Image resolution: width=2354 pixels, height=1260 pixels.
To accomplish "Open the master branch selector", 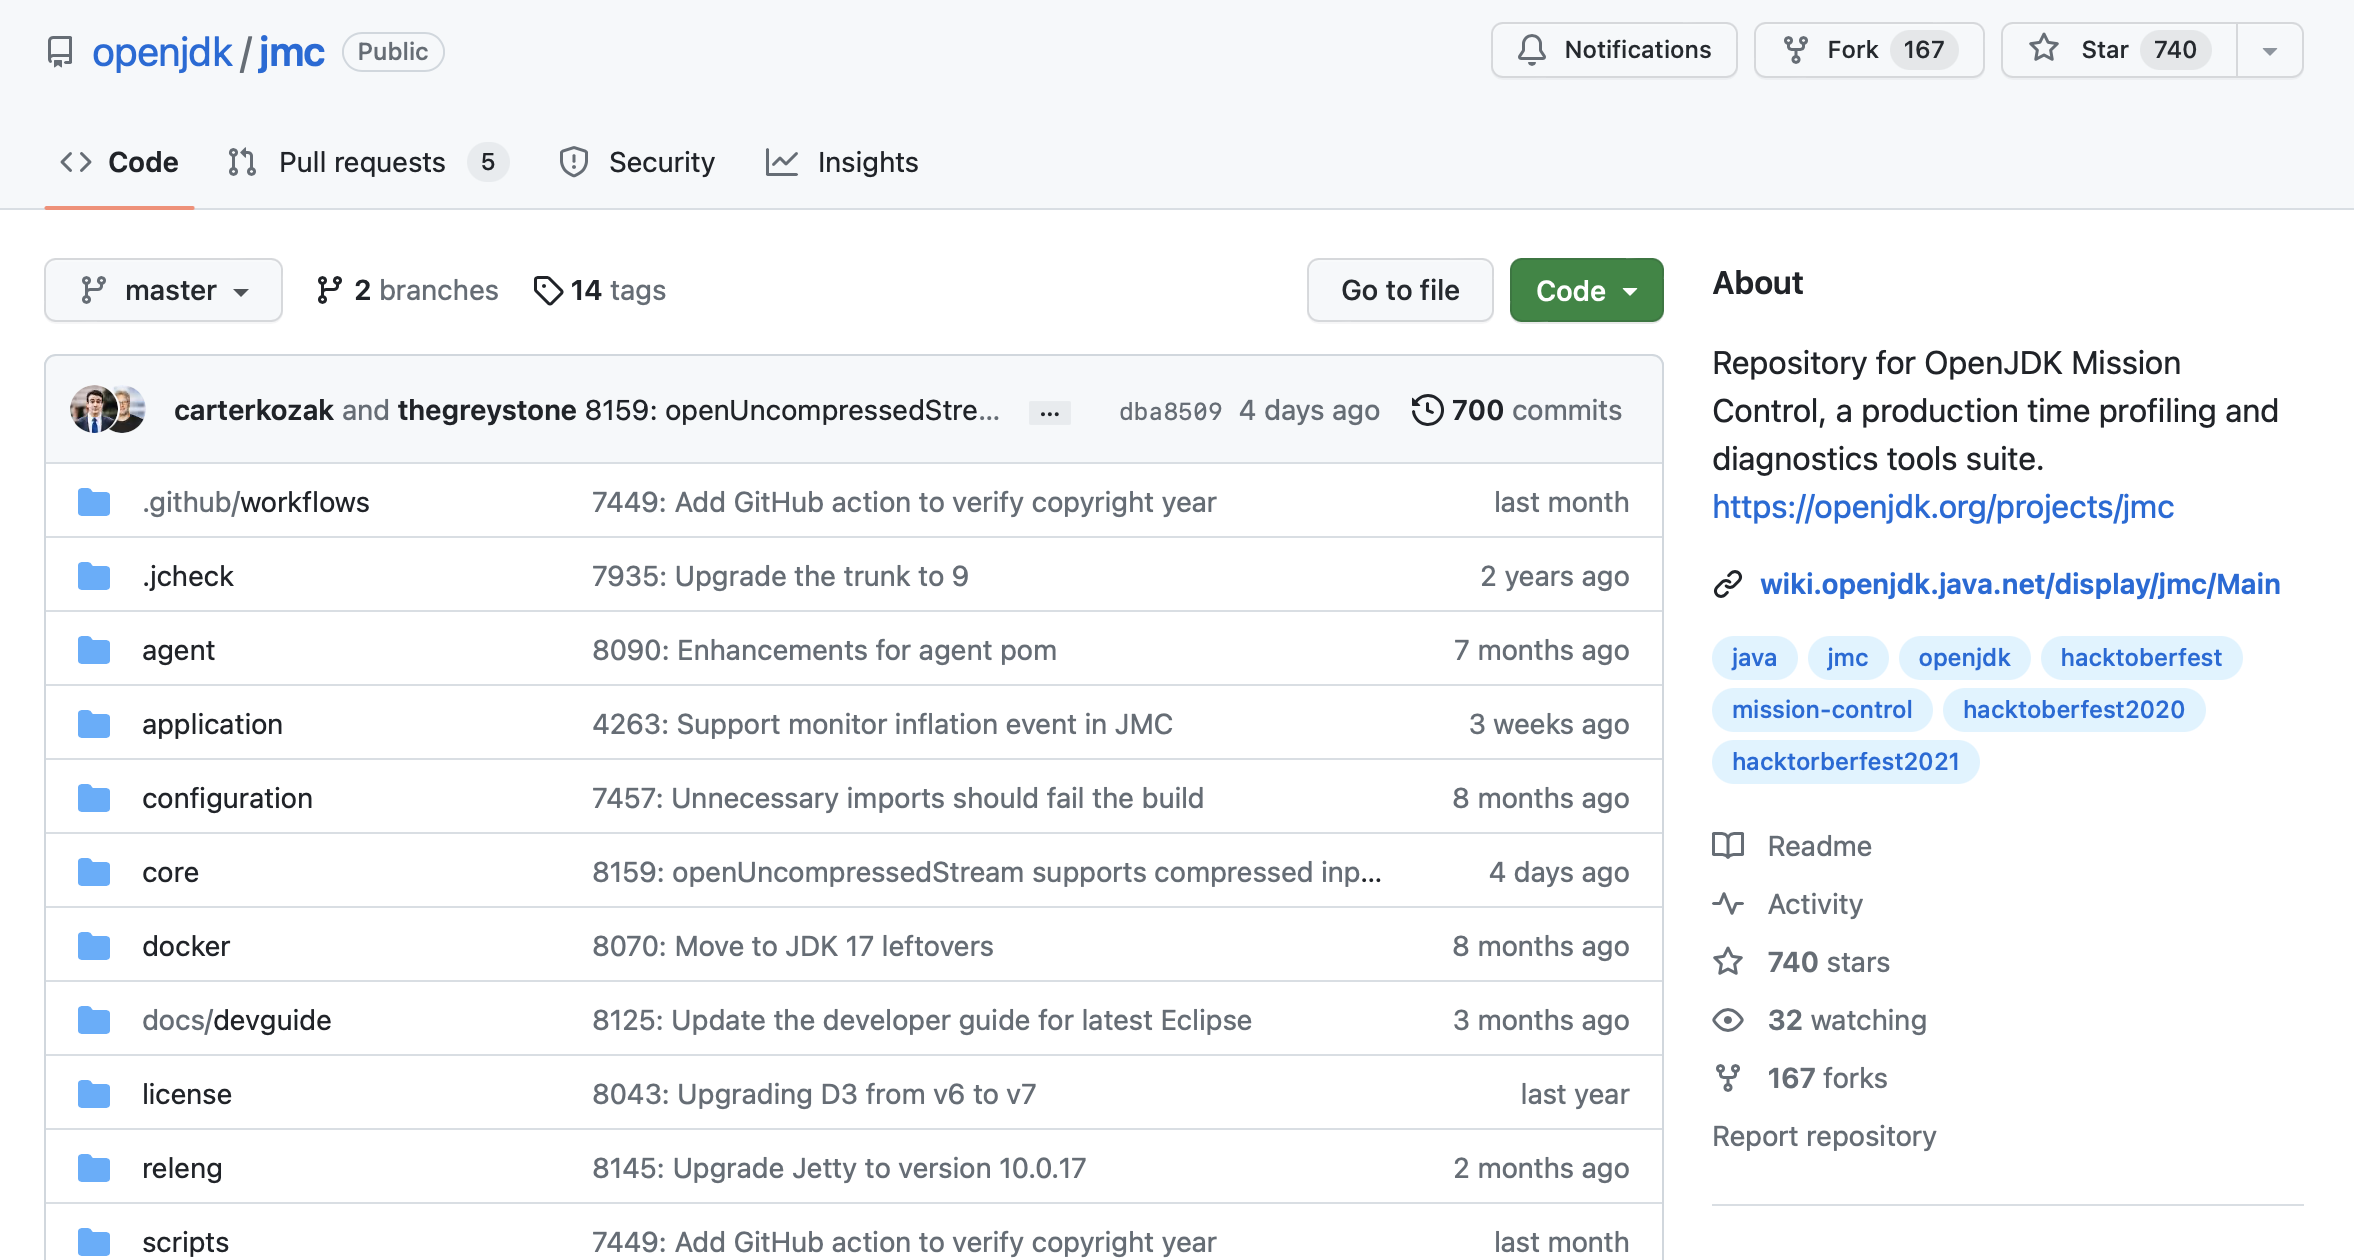I will tap(163, 290).
